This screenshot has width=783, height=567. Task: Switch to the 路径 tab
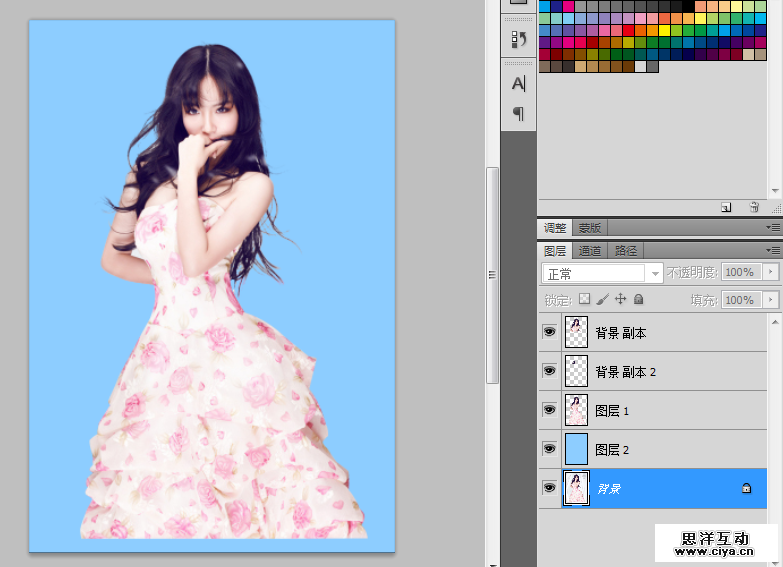tap(626, 251)
